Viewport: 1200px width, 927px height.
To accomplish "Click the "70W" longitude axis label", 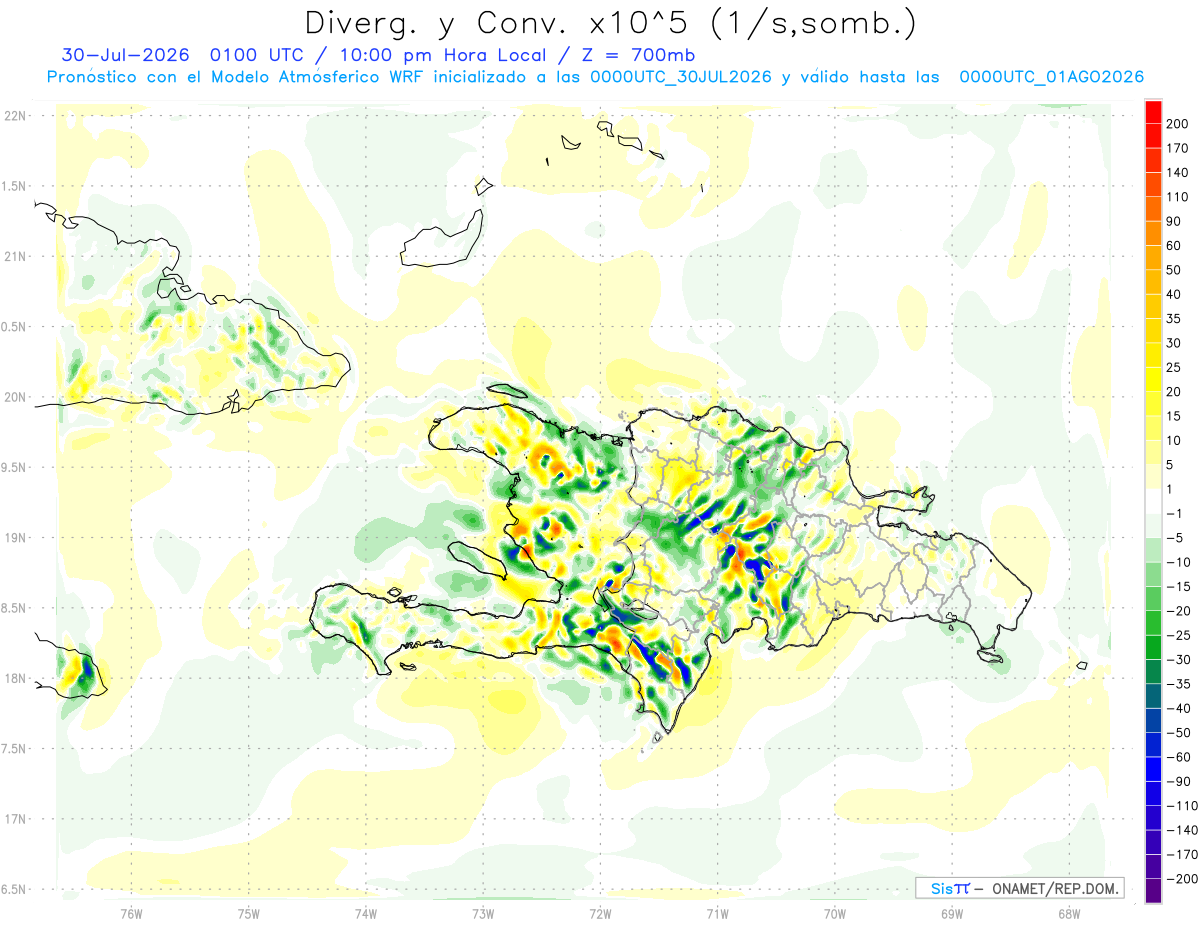I will coord(834,913).
